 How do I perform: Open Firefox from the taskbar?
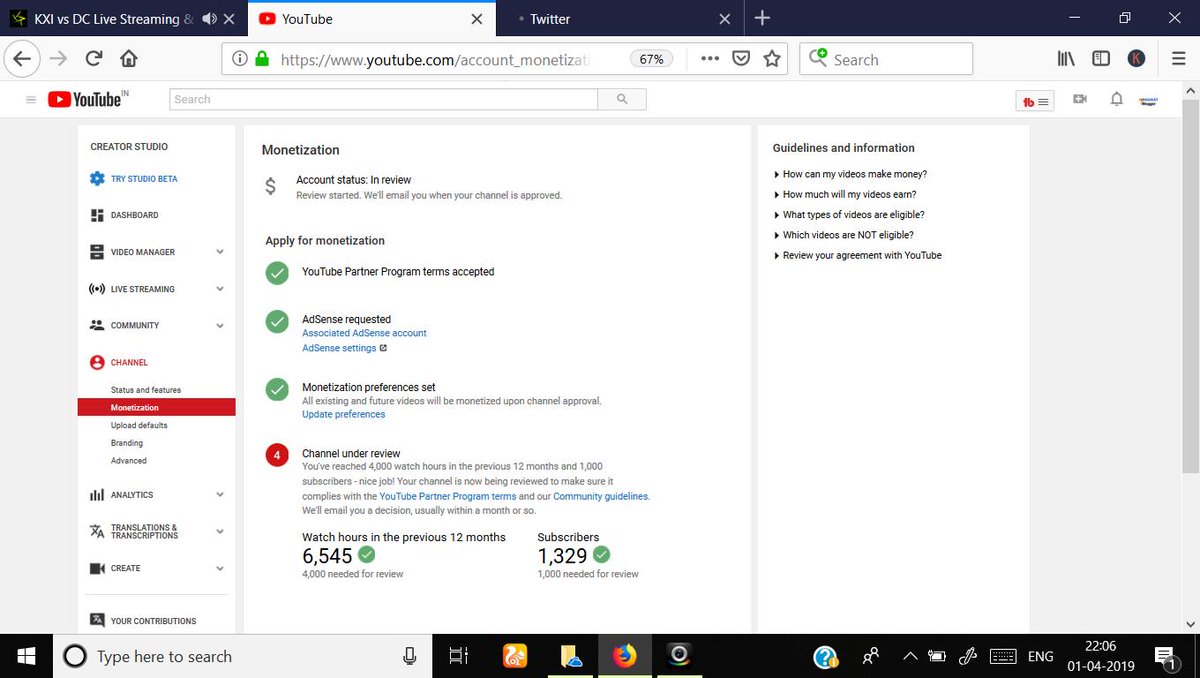[625, 656]
